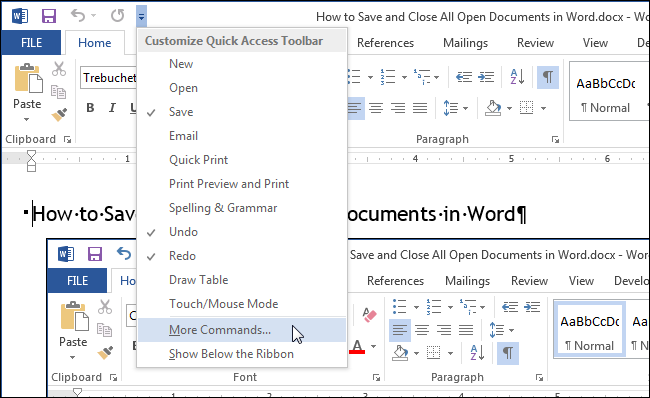The height and width of the screenshot is (398, 650).
Task: Click the Save icon in embedded screenshot window
Action: [95, 254]
